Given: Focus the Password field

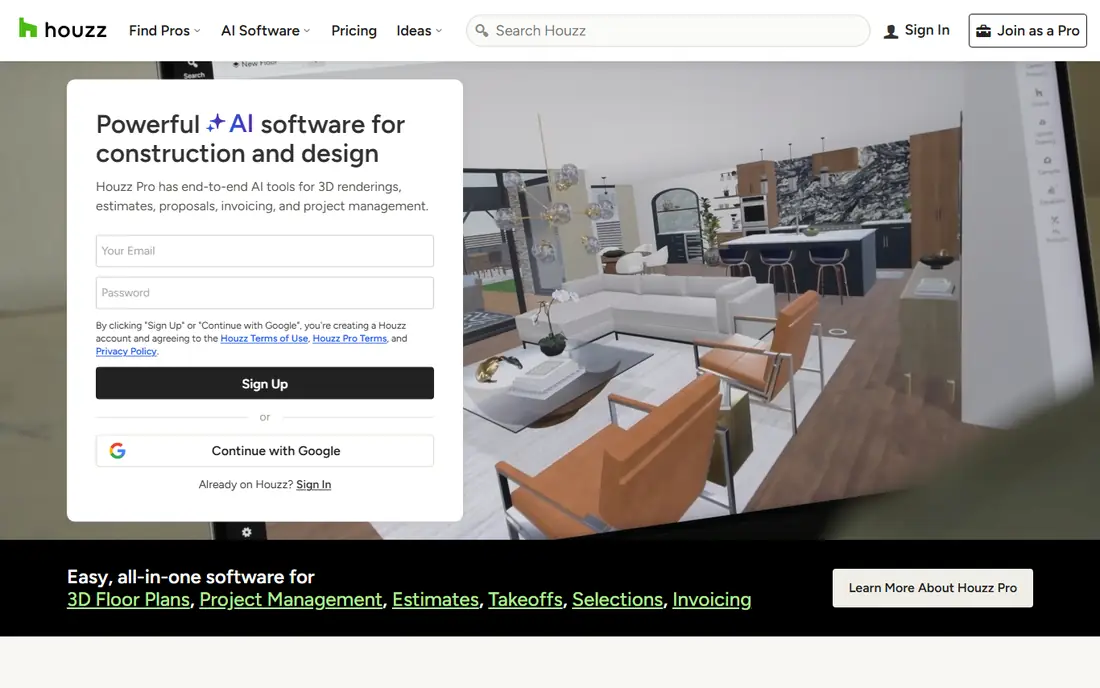Looking at the screenshot, I should [x=264, y=293].
